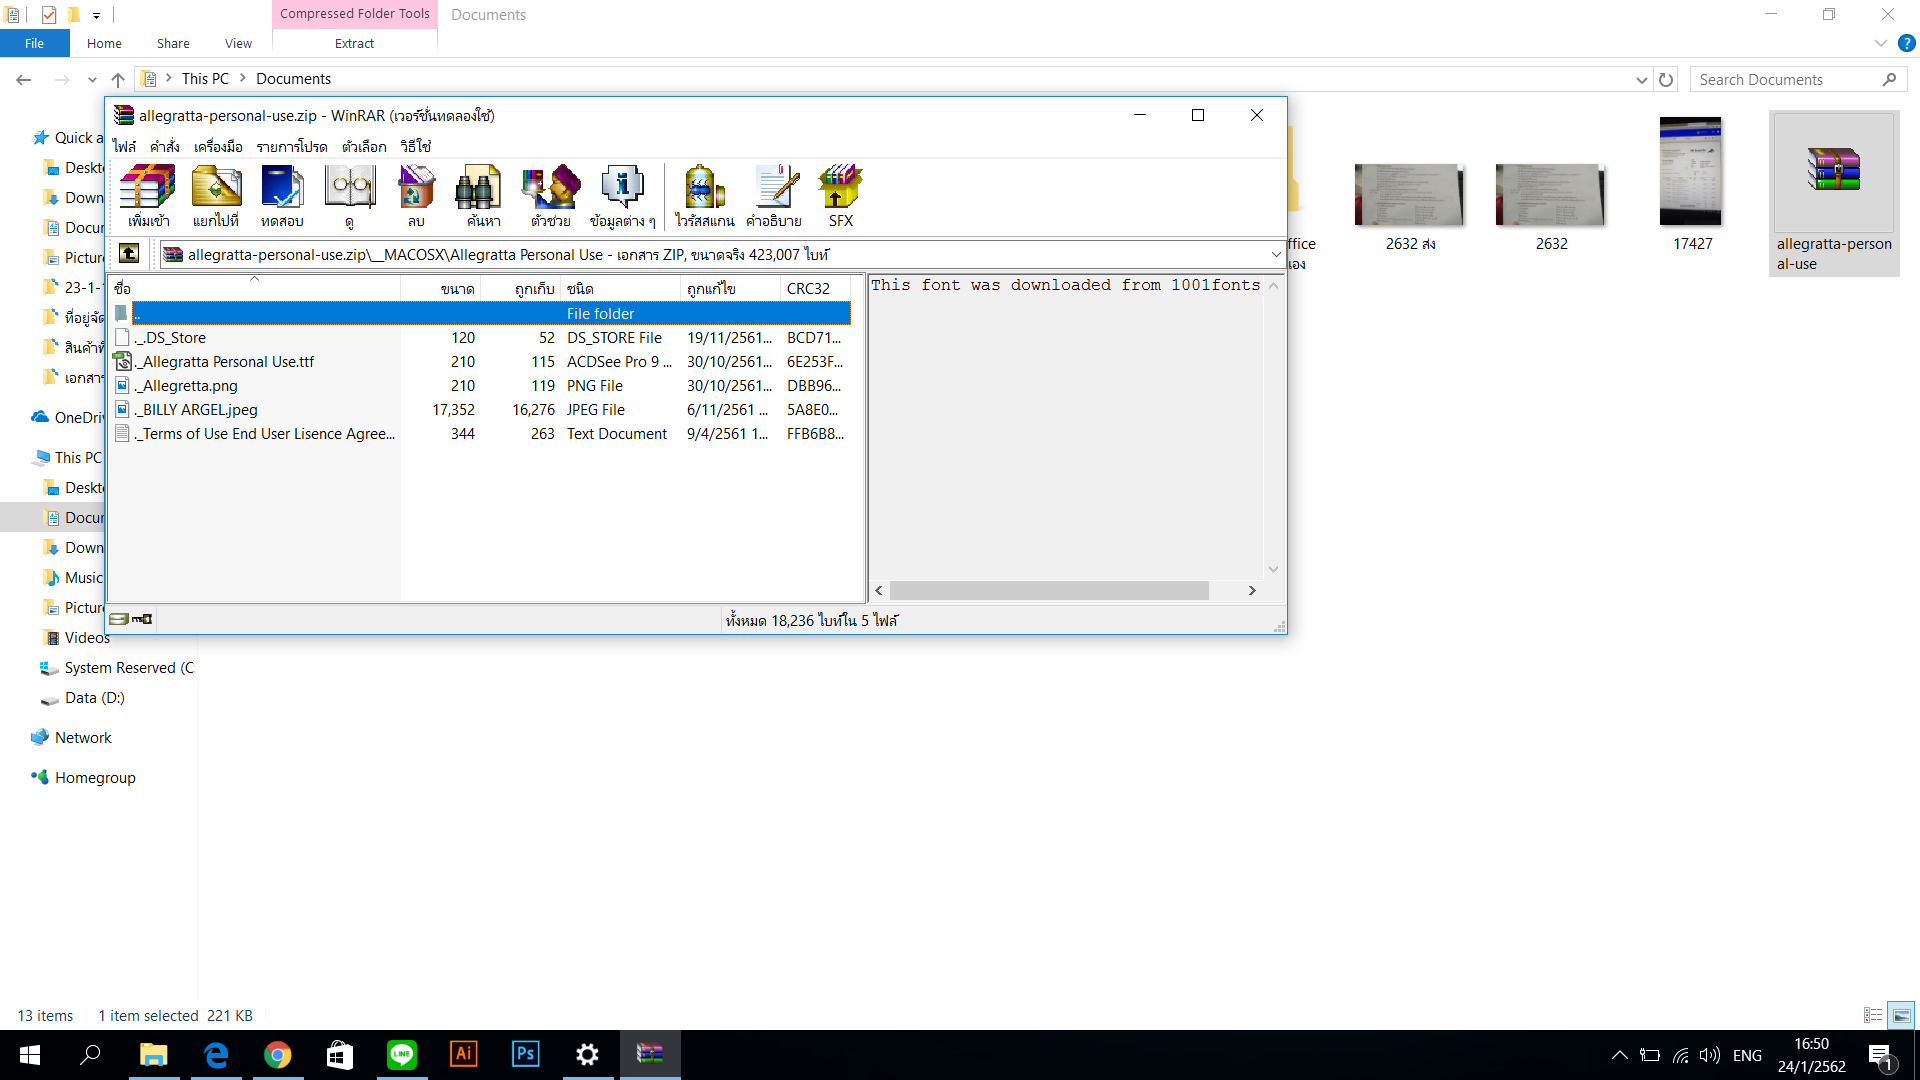Sort WinRAR list by size (ขนาด) column
Screen dimensions: 1920x1080
point(440,288)
